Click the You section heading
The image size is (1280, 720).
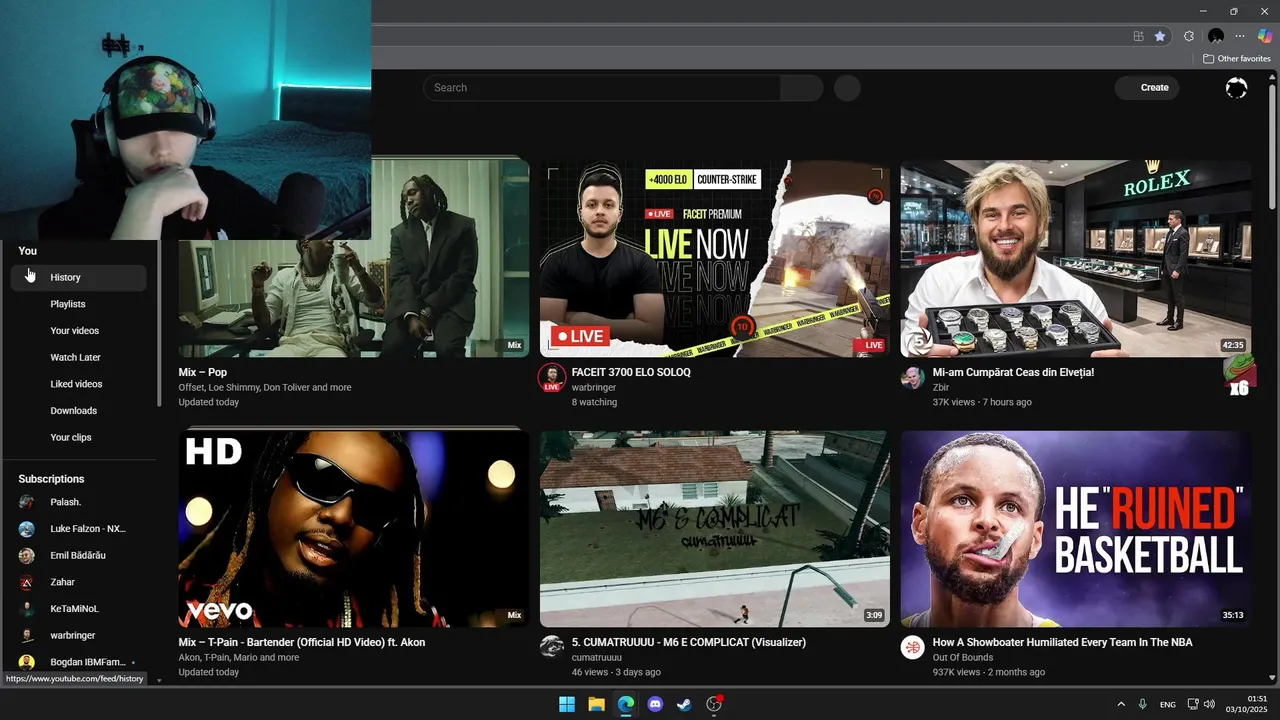pos(28,251)
